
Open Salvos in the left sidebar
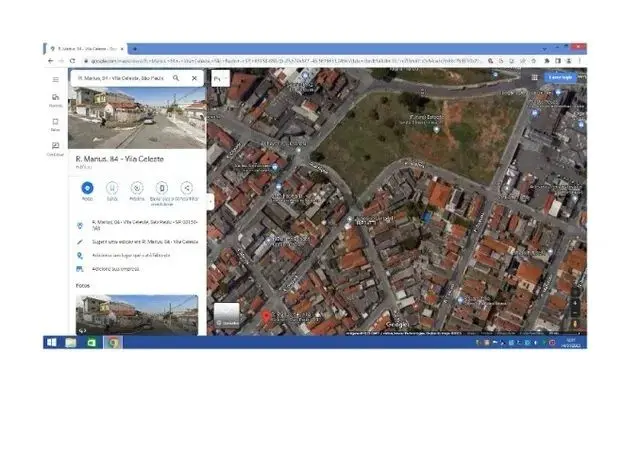coord(55,124)
